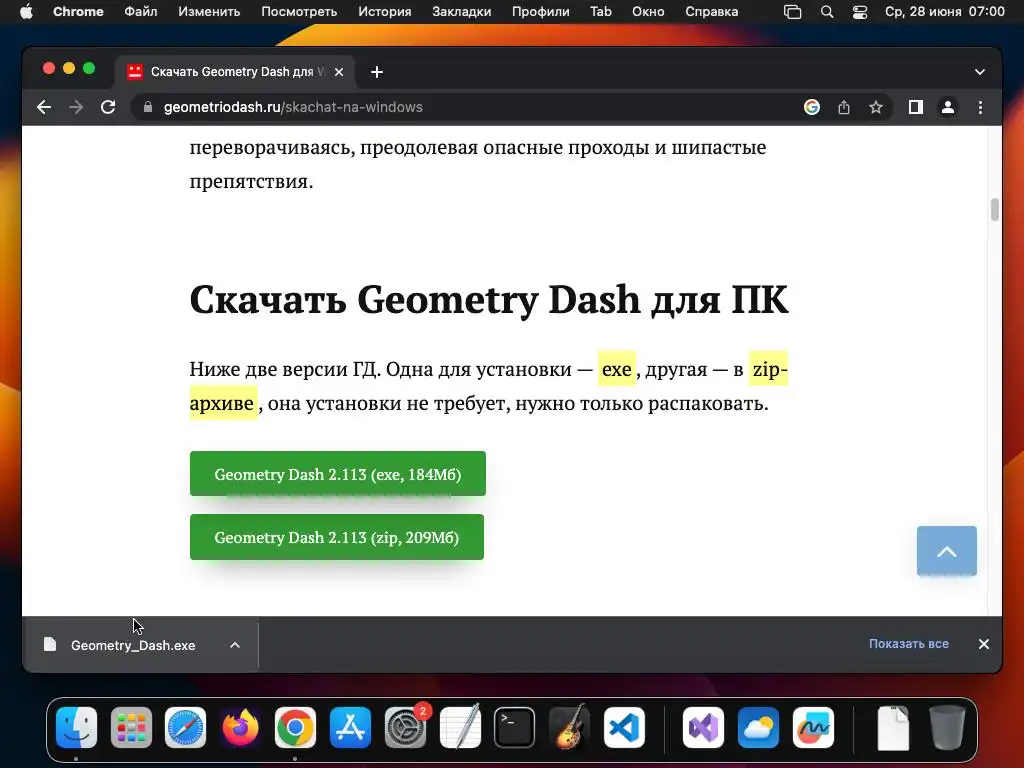Open Control Center icon
1024x768 pixels.
coord(860,12)
